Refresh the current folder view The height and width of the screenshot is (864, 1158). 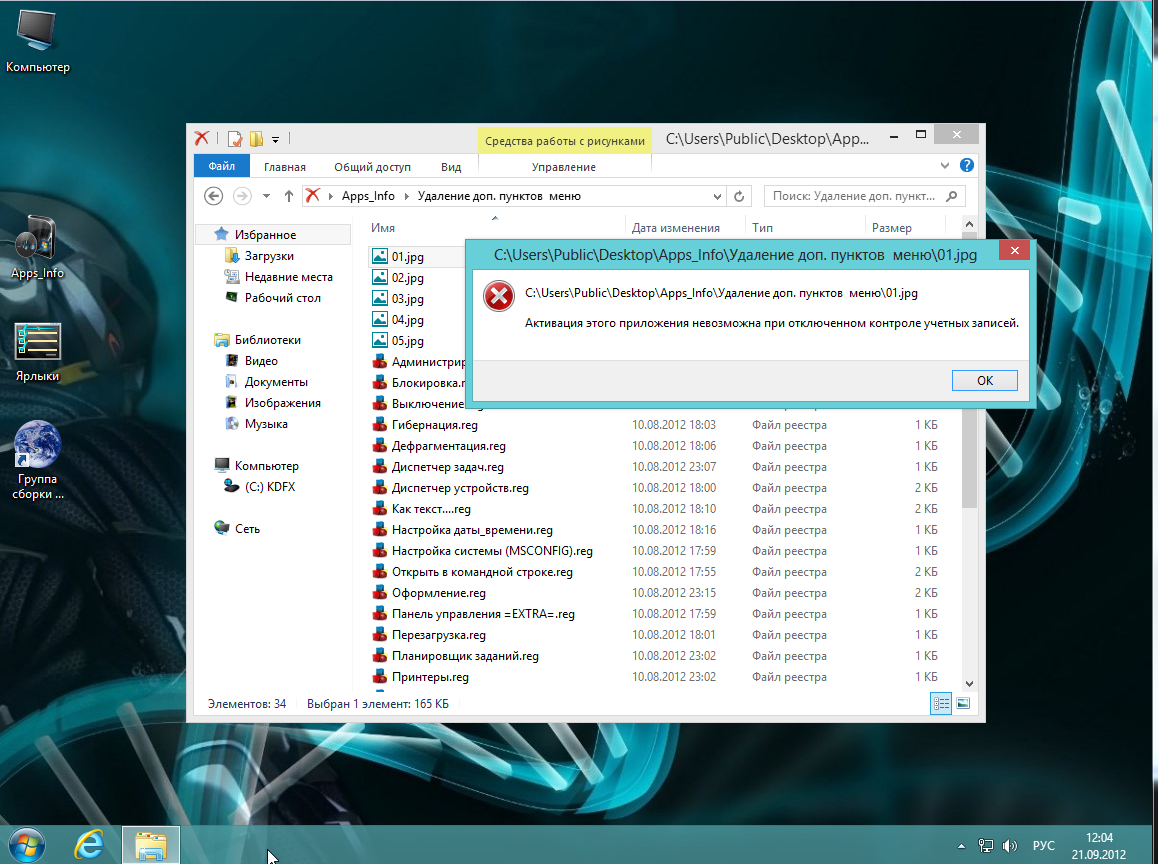(x=739, y=196)
